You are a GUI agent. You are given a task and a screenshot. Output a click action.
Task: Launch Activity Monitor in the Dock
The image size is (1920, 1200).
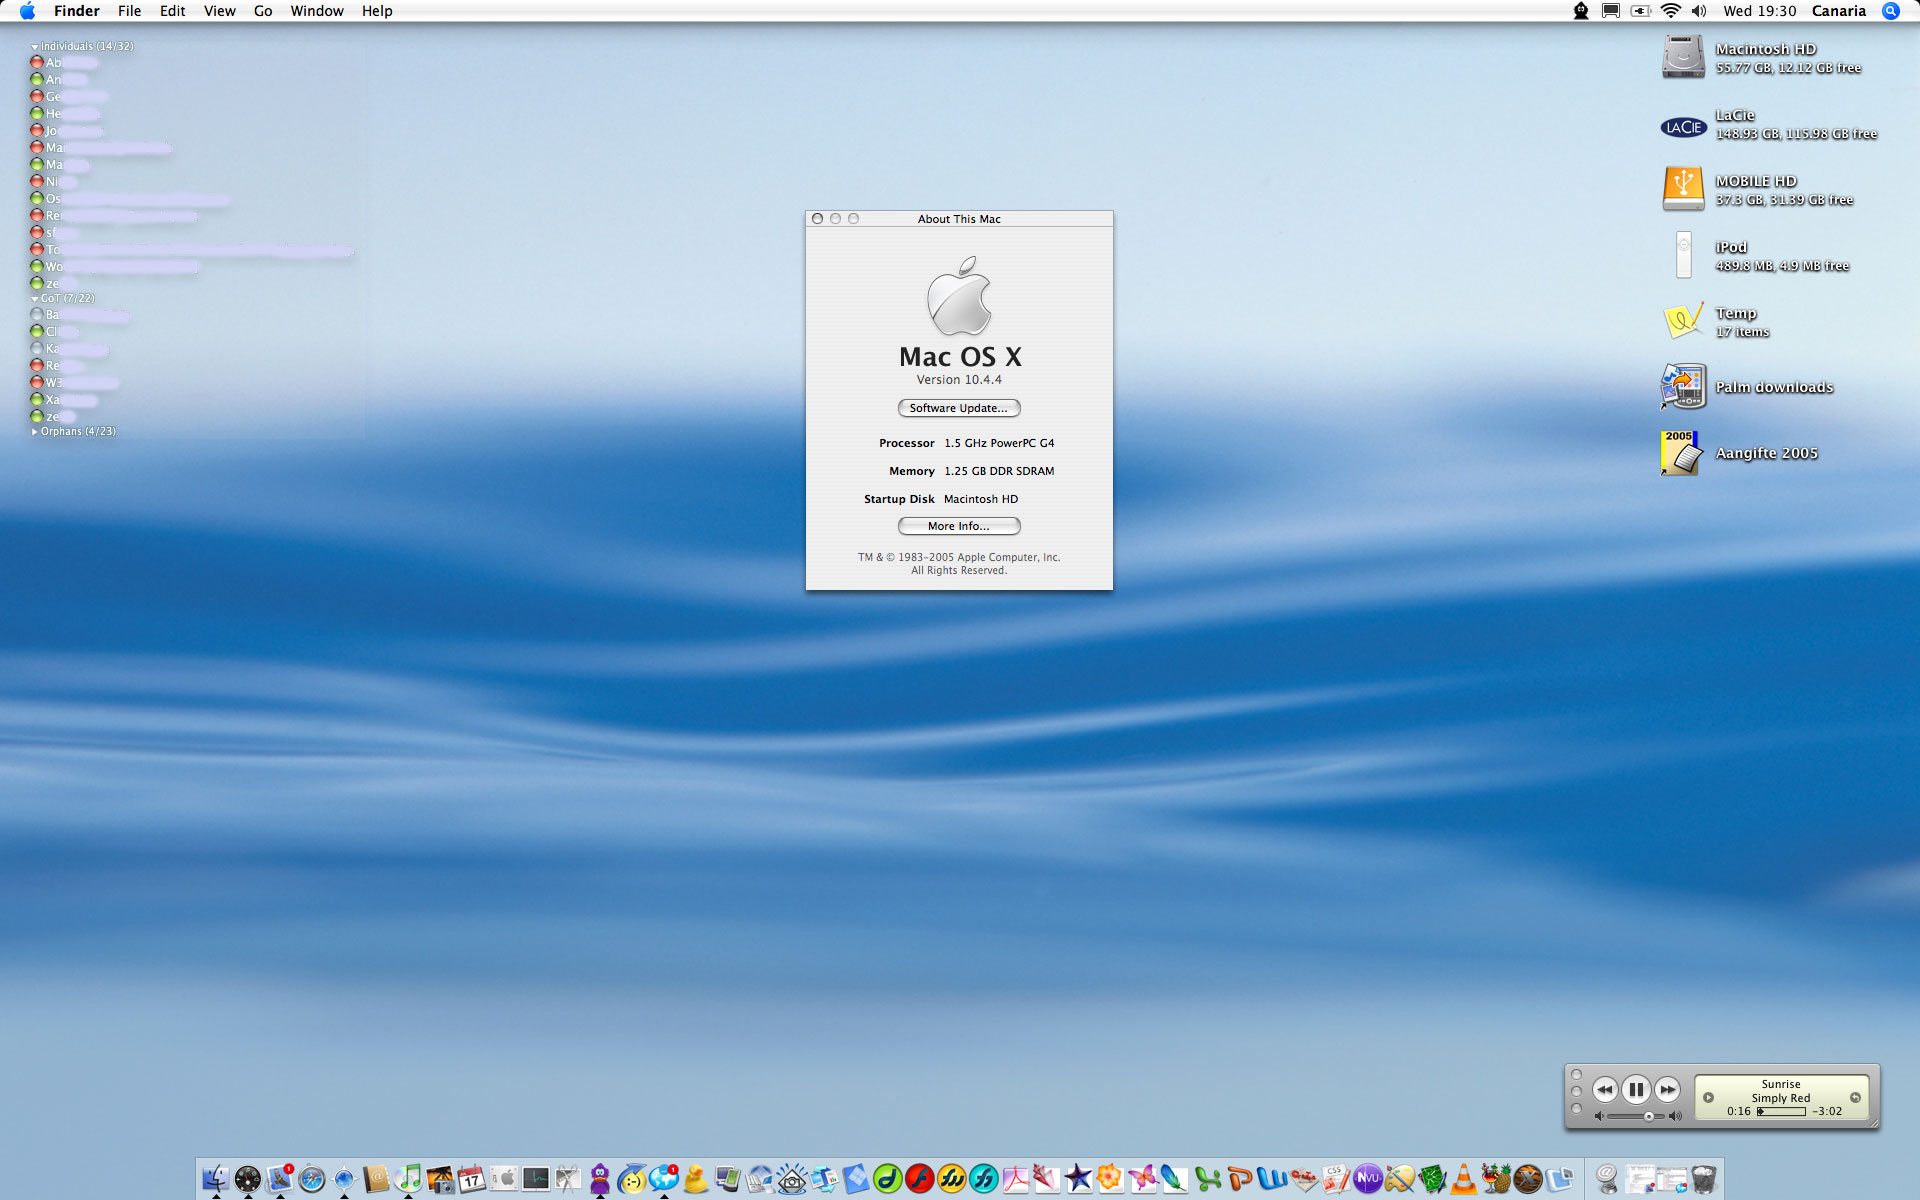[x=536, y=1179]
